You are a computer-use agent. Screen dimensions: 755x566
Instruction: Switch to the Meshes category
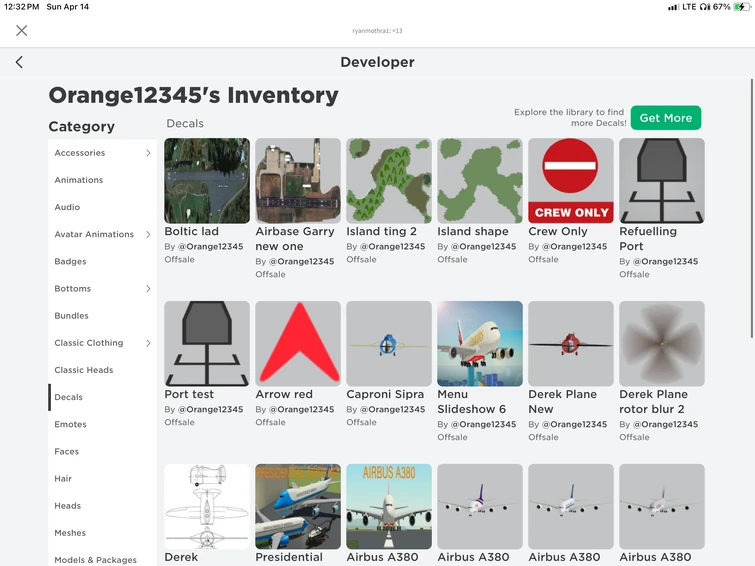70,533
